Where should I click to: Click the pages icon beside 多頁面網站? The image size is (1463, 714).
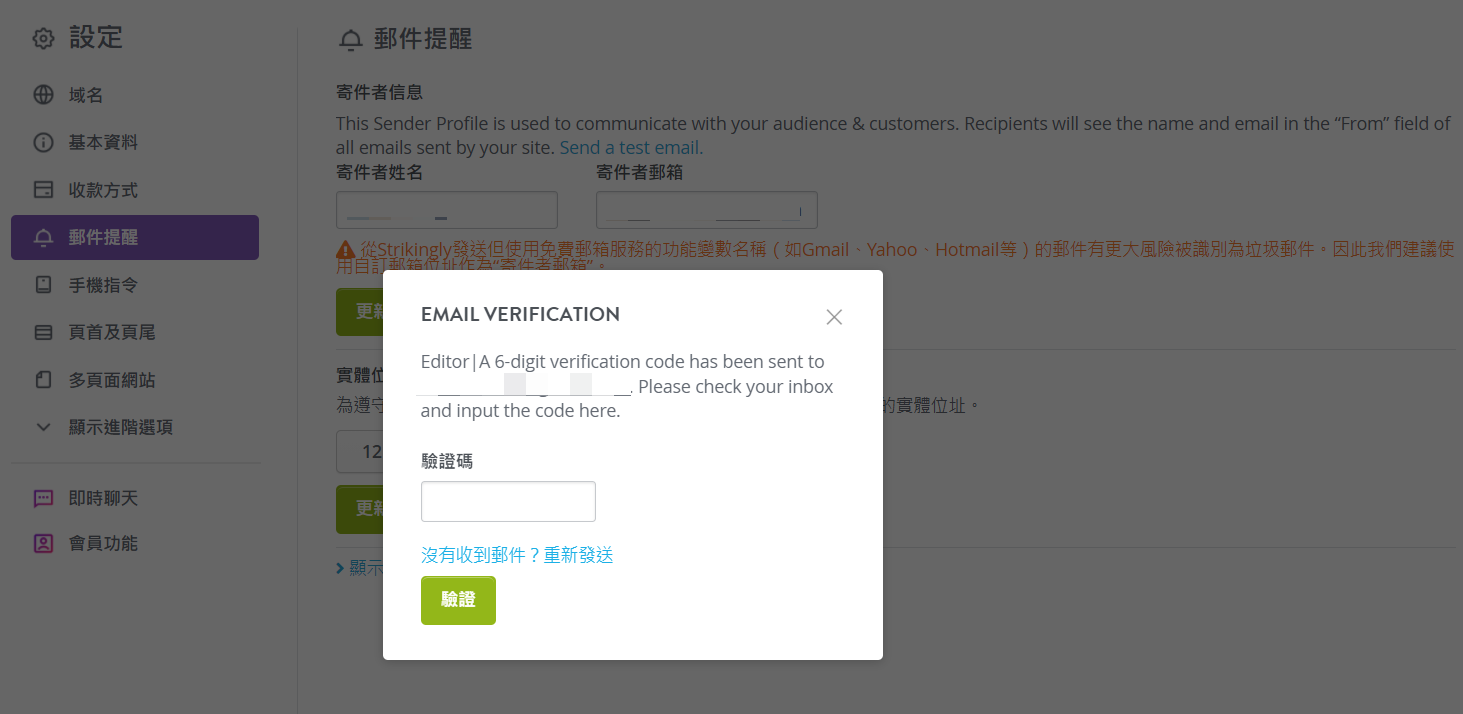coord(43,380)
